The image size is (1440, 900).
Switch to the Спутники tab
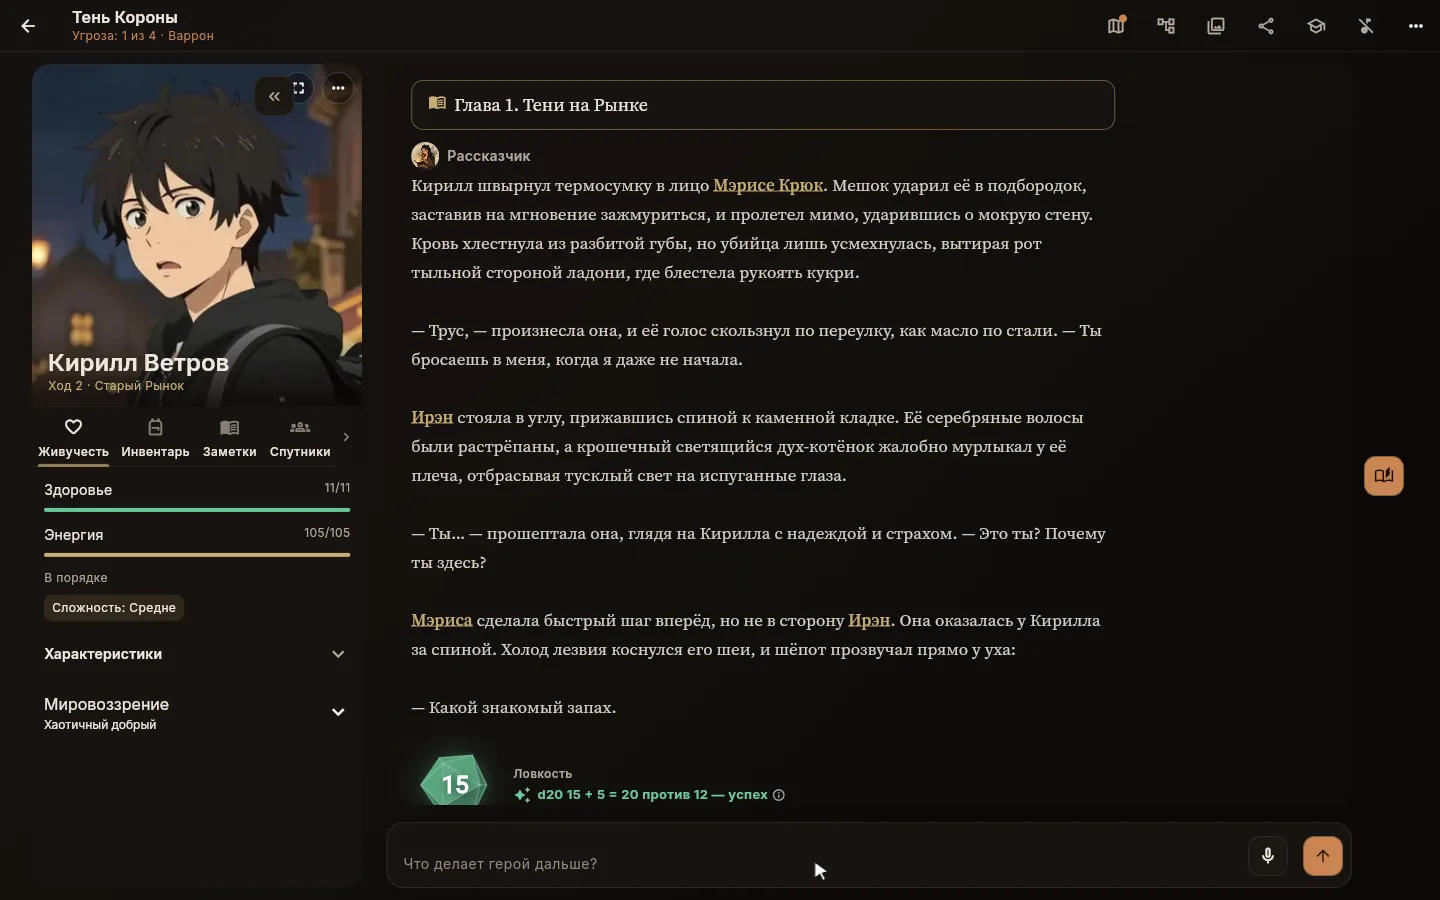pyautogui.click(x=300, y=438)
